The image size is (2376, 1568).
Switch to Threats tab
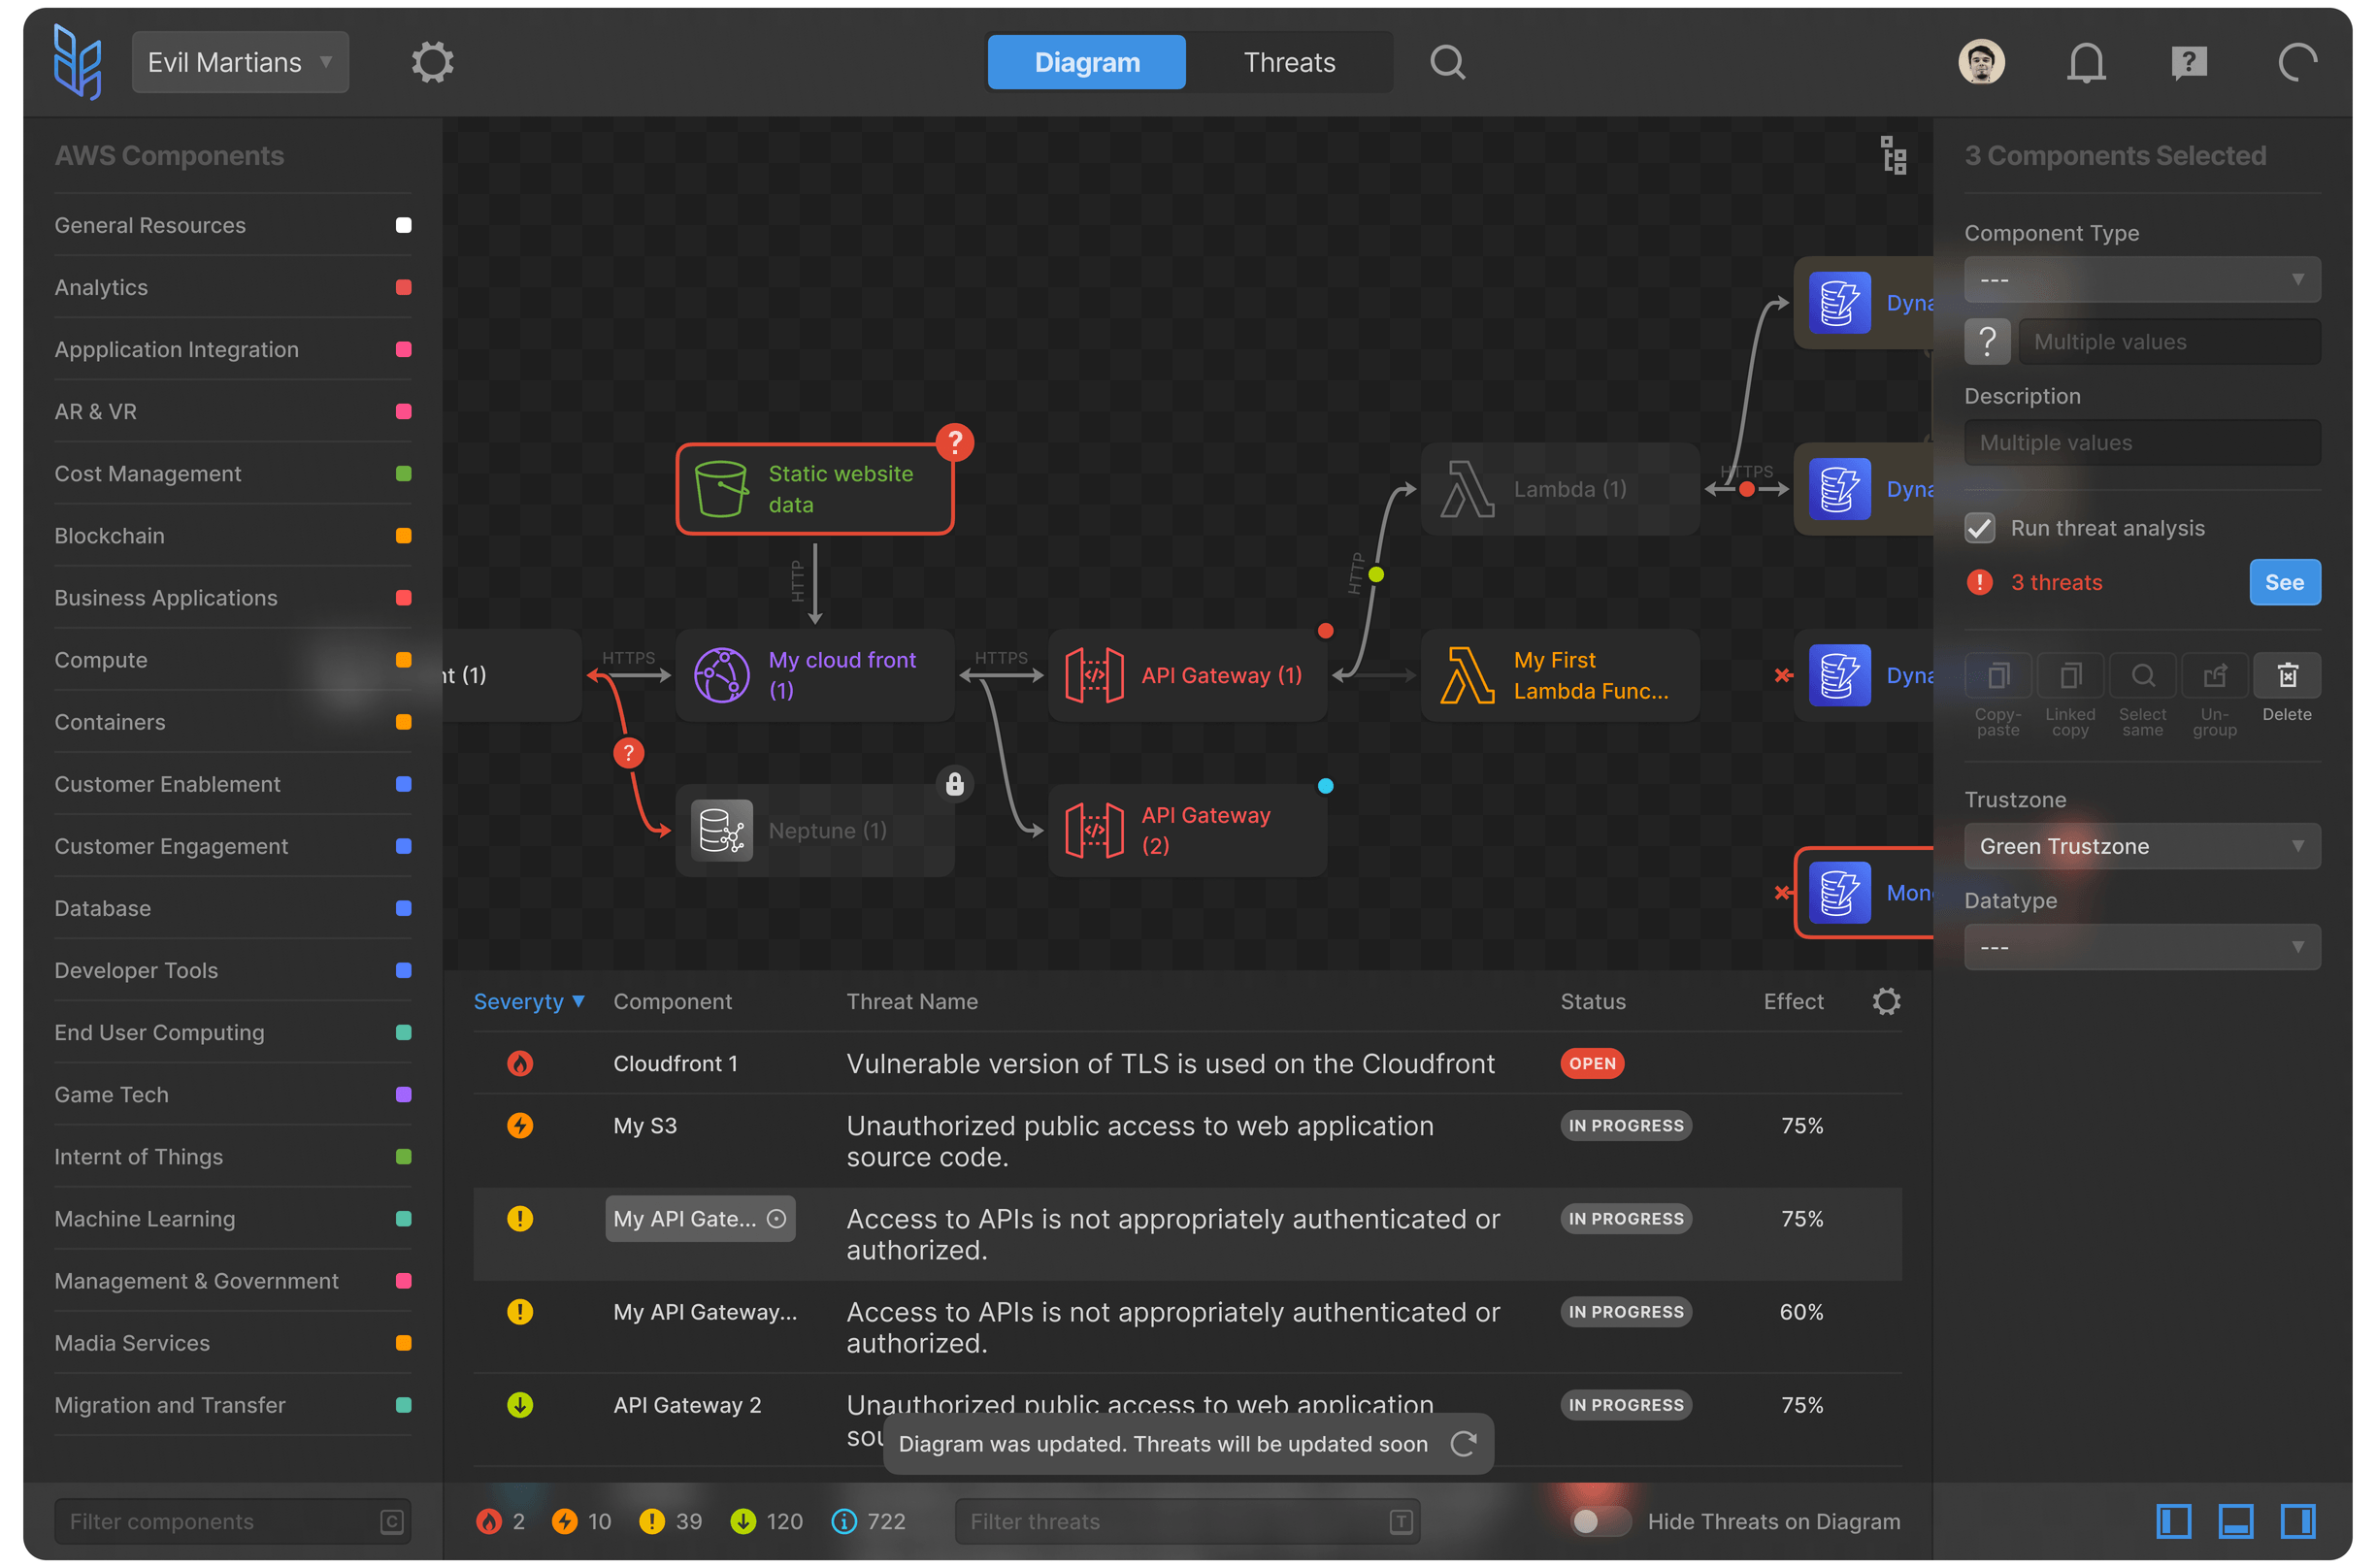(1289, 62)
